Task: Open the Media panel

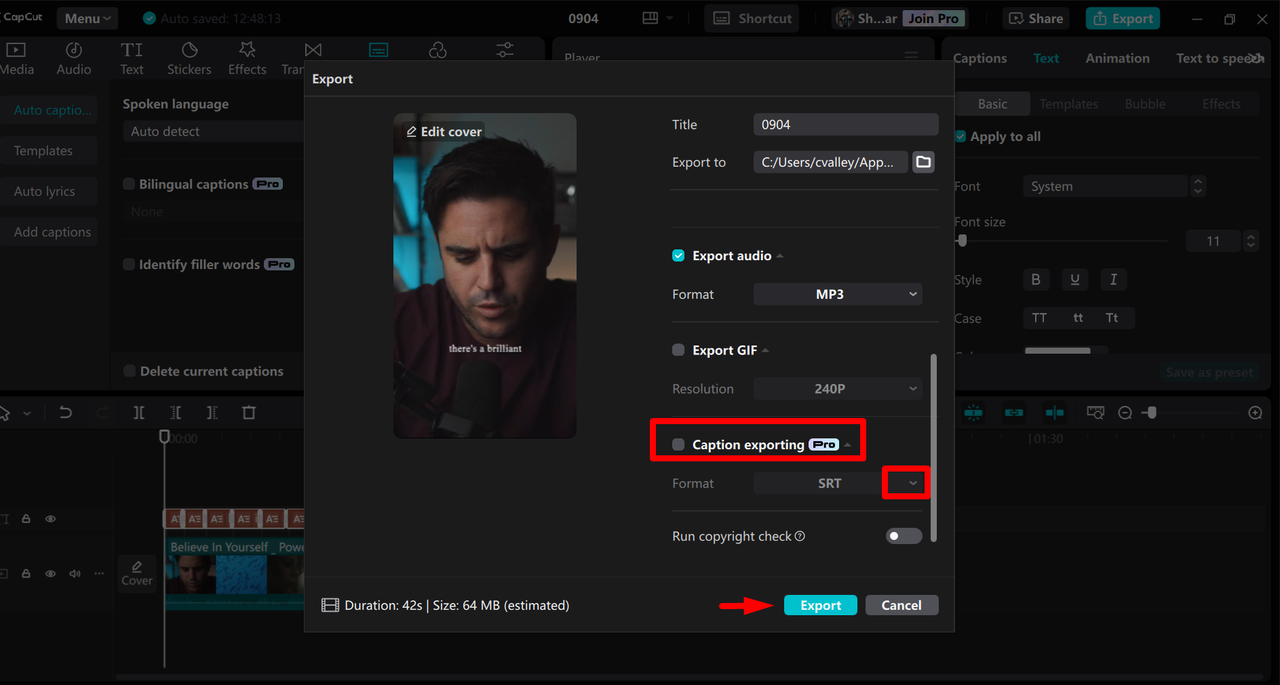Action: point(17,59)
